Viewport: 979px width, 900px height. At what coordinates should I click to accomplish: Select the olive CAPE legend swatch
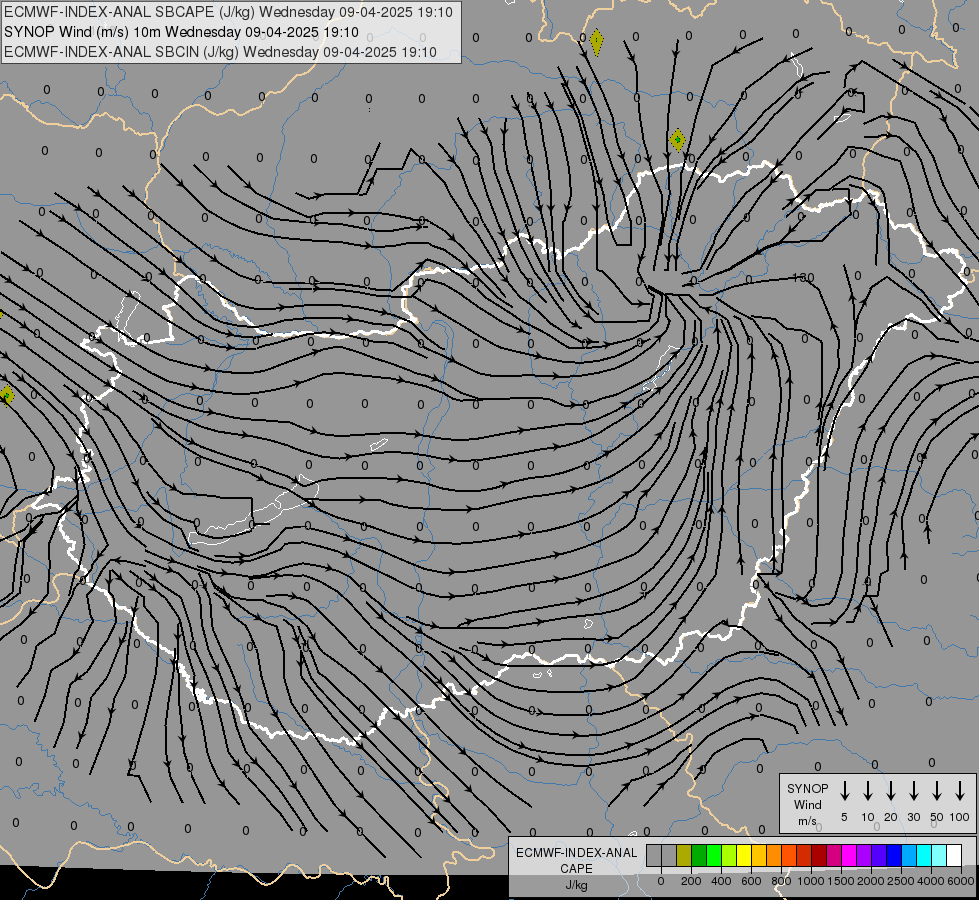[x=684, y=856]
